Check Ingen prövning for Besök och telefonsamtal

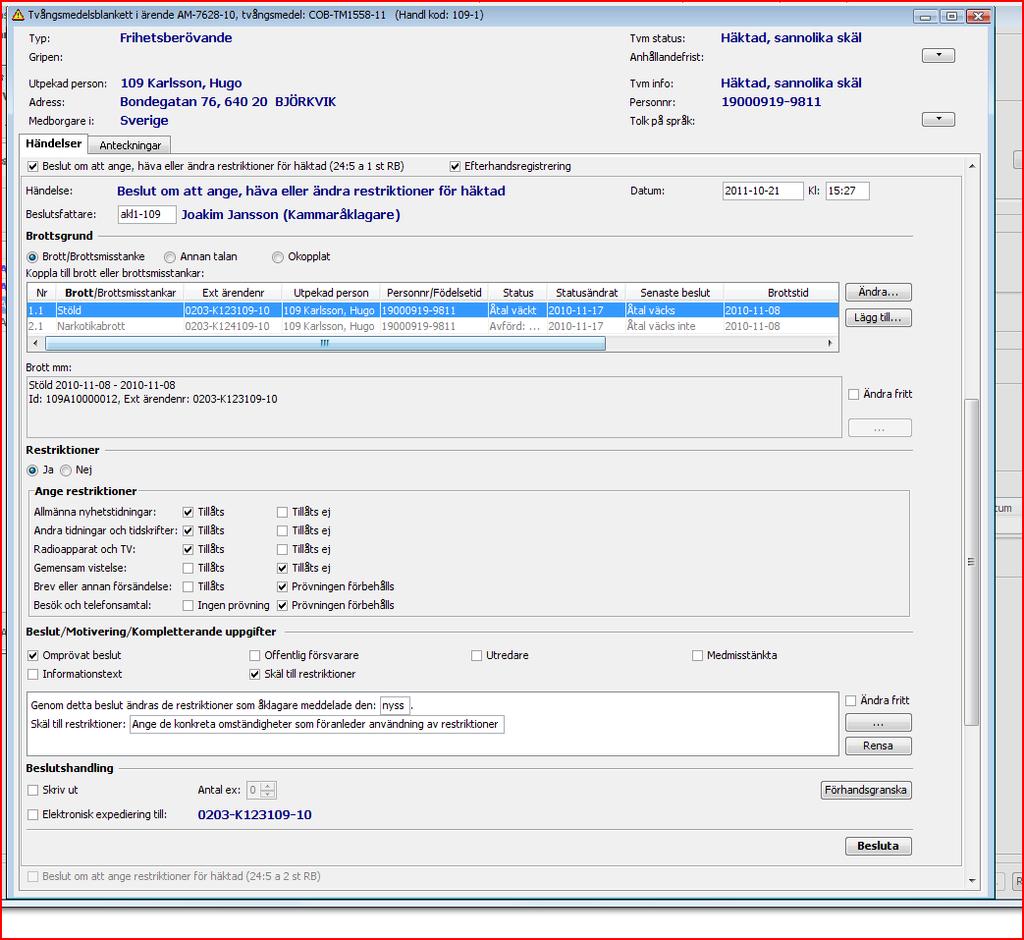point(188,606)
